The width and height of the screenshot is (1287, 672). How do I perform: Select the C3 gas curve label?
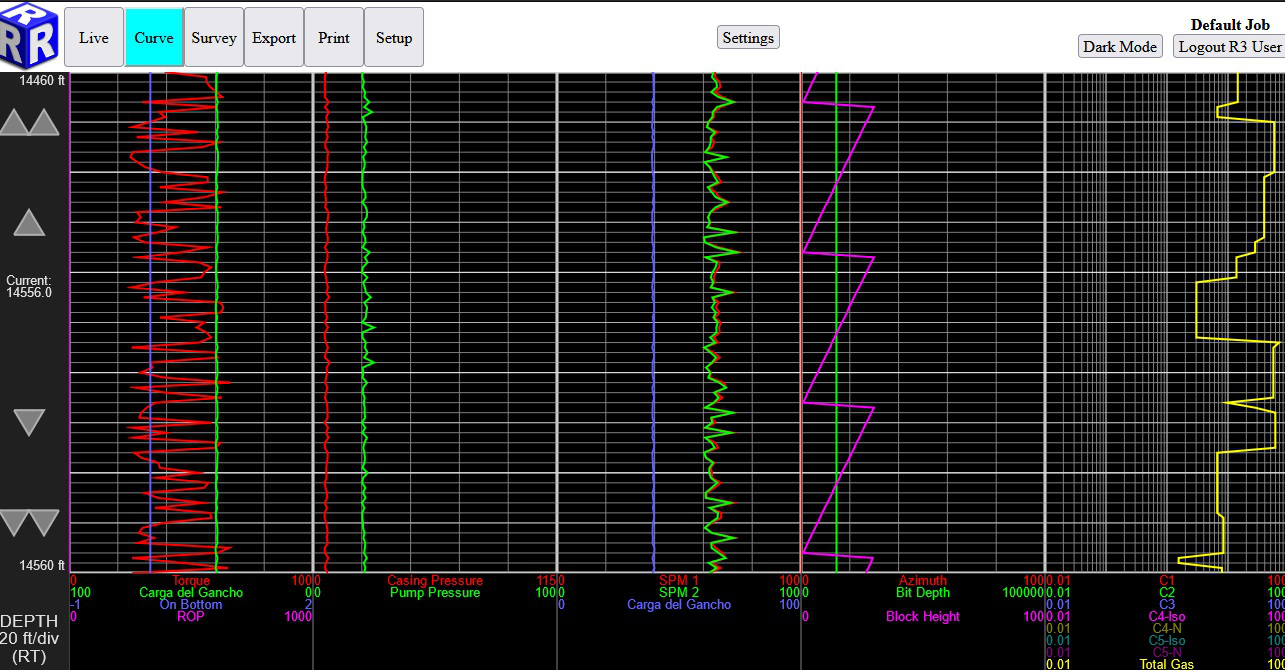click(1167, 605)
